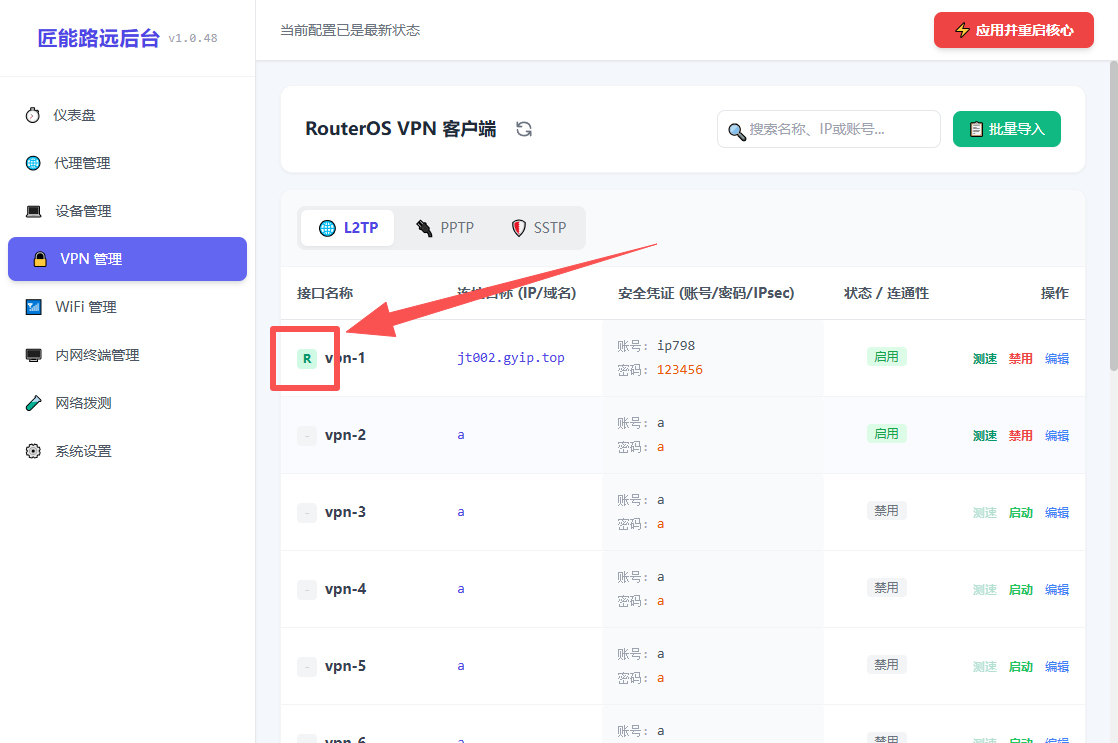The image size is (1118, 743).
Task: Enable vpn-3 with the 启动 link
Action: [1020, 513]
